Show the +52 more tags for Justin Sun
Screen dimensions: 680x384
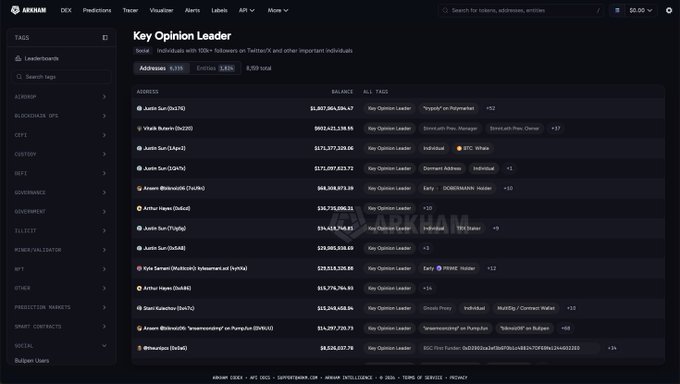pyautogui.click(x=490, y=108)
